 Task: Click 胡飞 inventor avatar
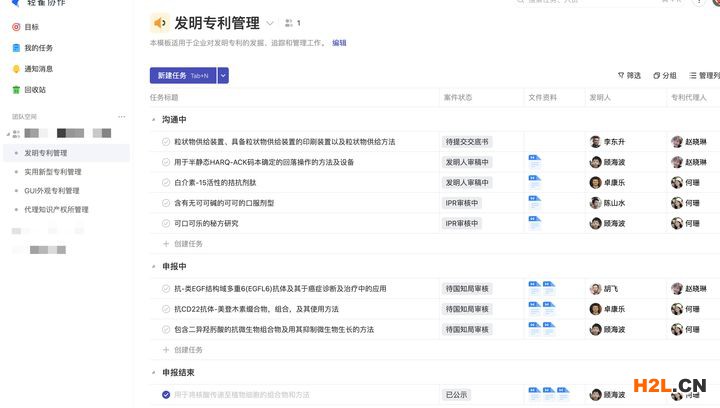pyautogui.click(x=596, y=289)
